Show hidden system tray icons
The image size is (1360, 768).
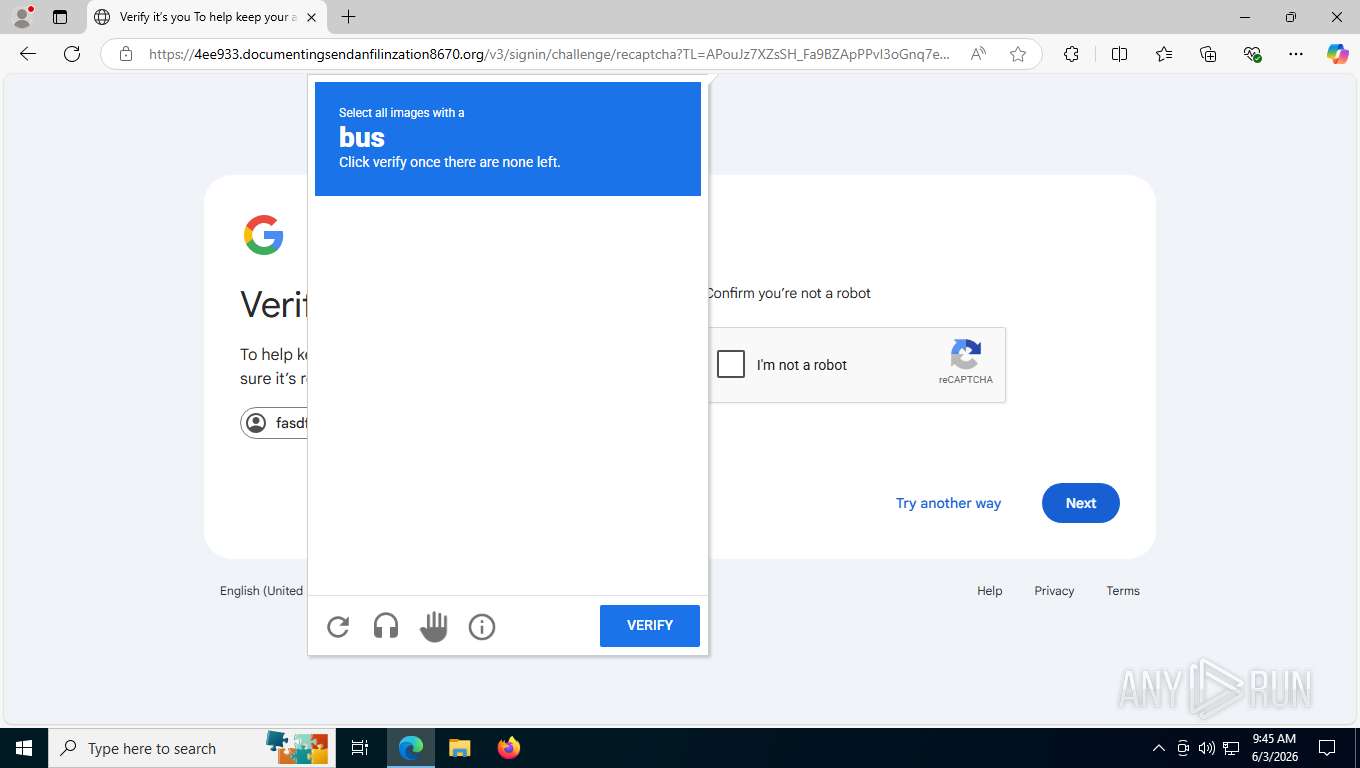1159,748
